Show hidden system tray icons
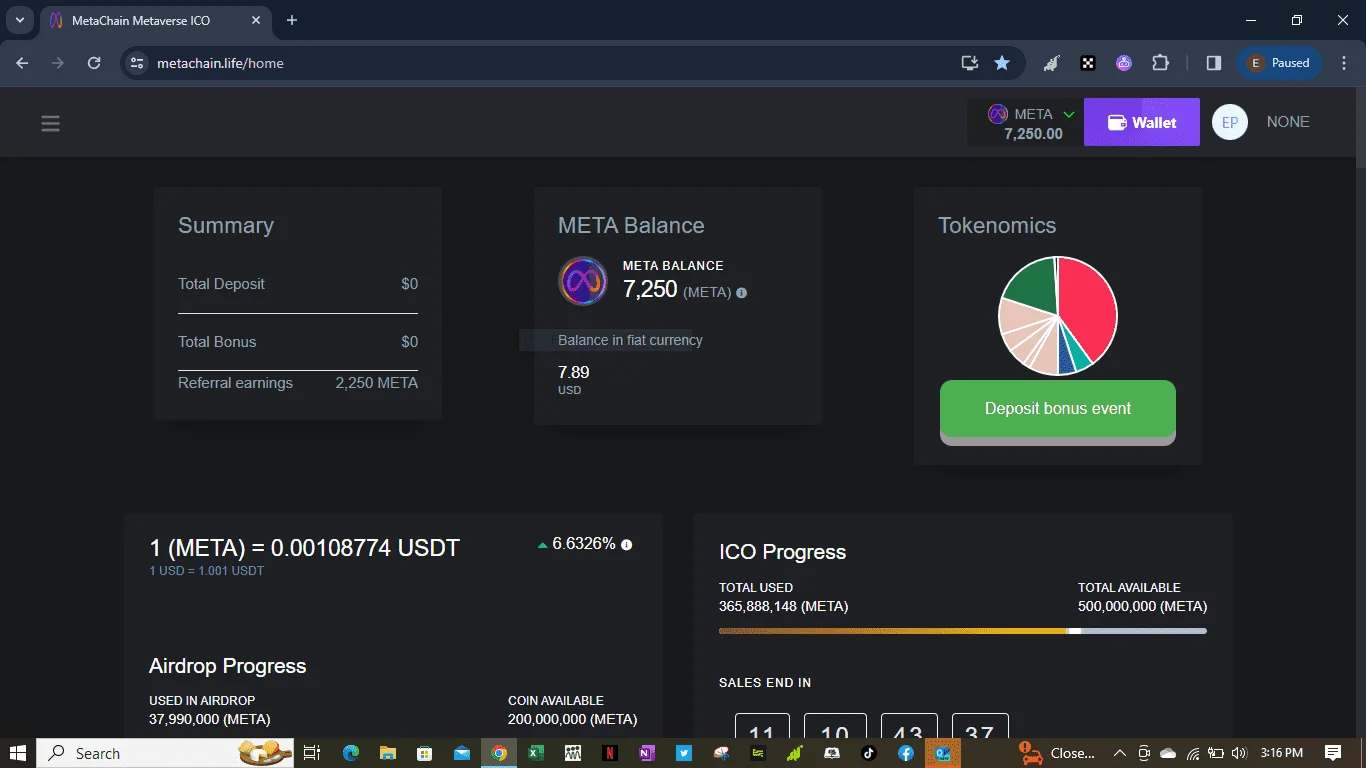The width and height of the screenshot is (1366, 768). click(1119, 753)
